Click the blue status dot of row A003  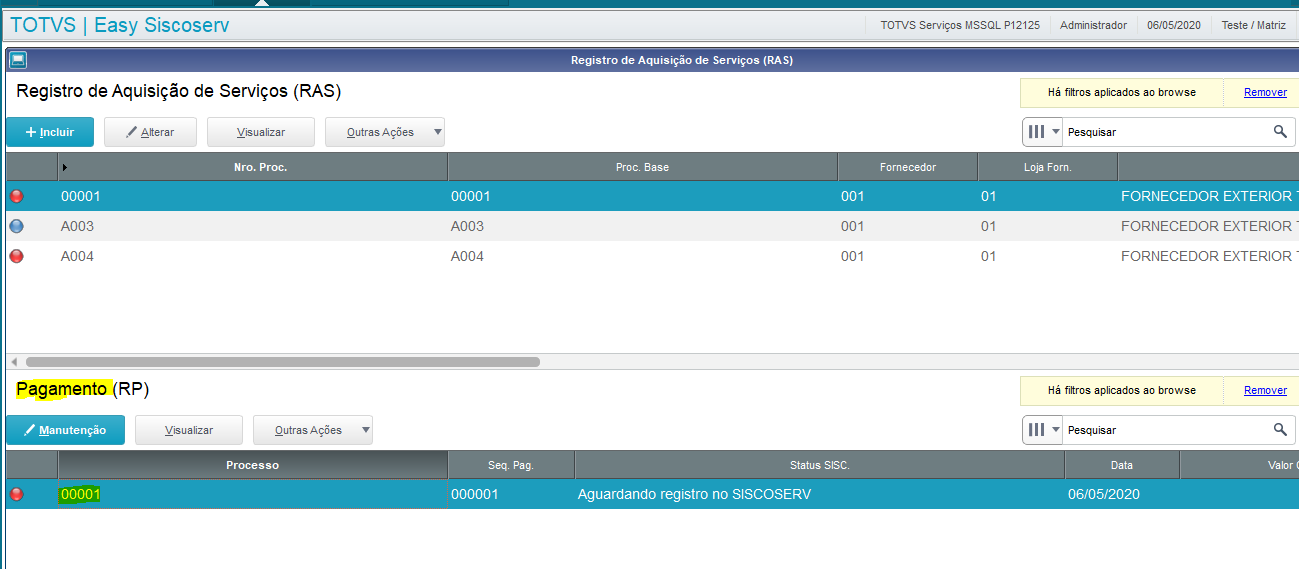pos(16,226)
